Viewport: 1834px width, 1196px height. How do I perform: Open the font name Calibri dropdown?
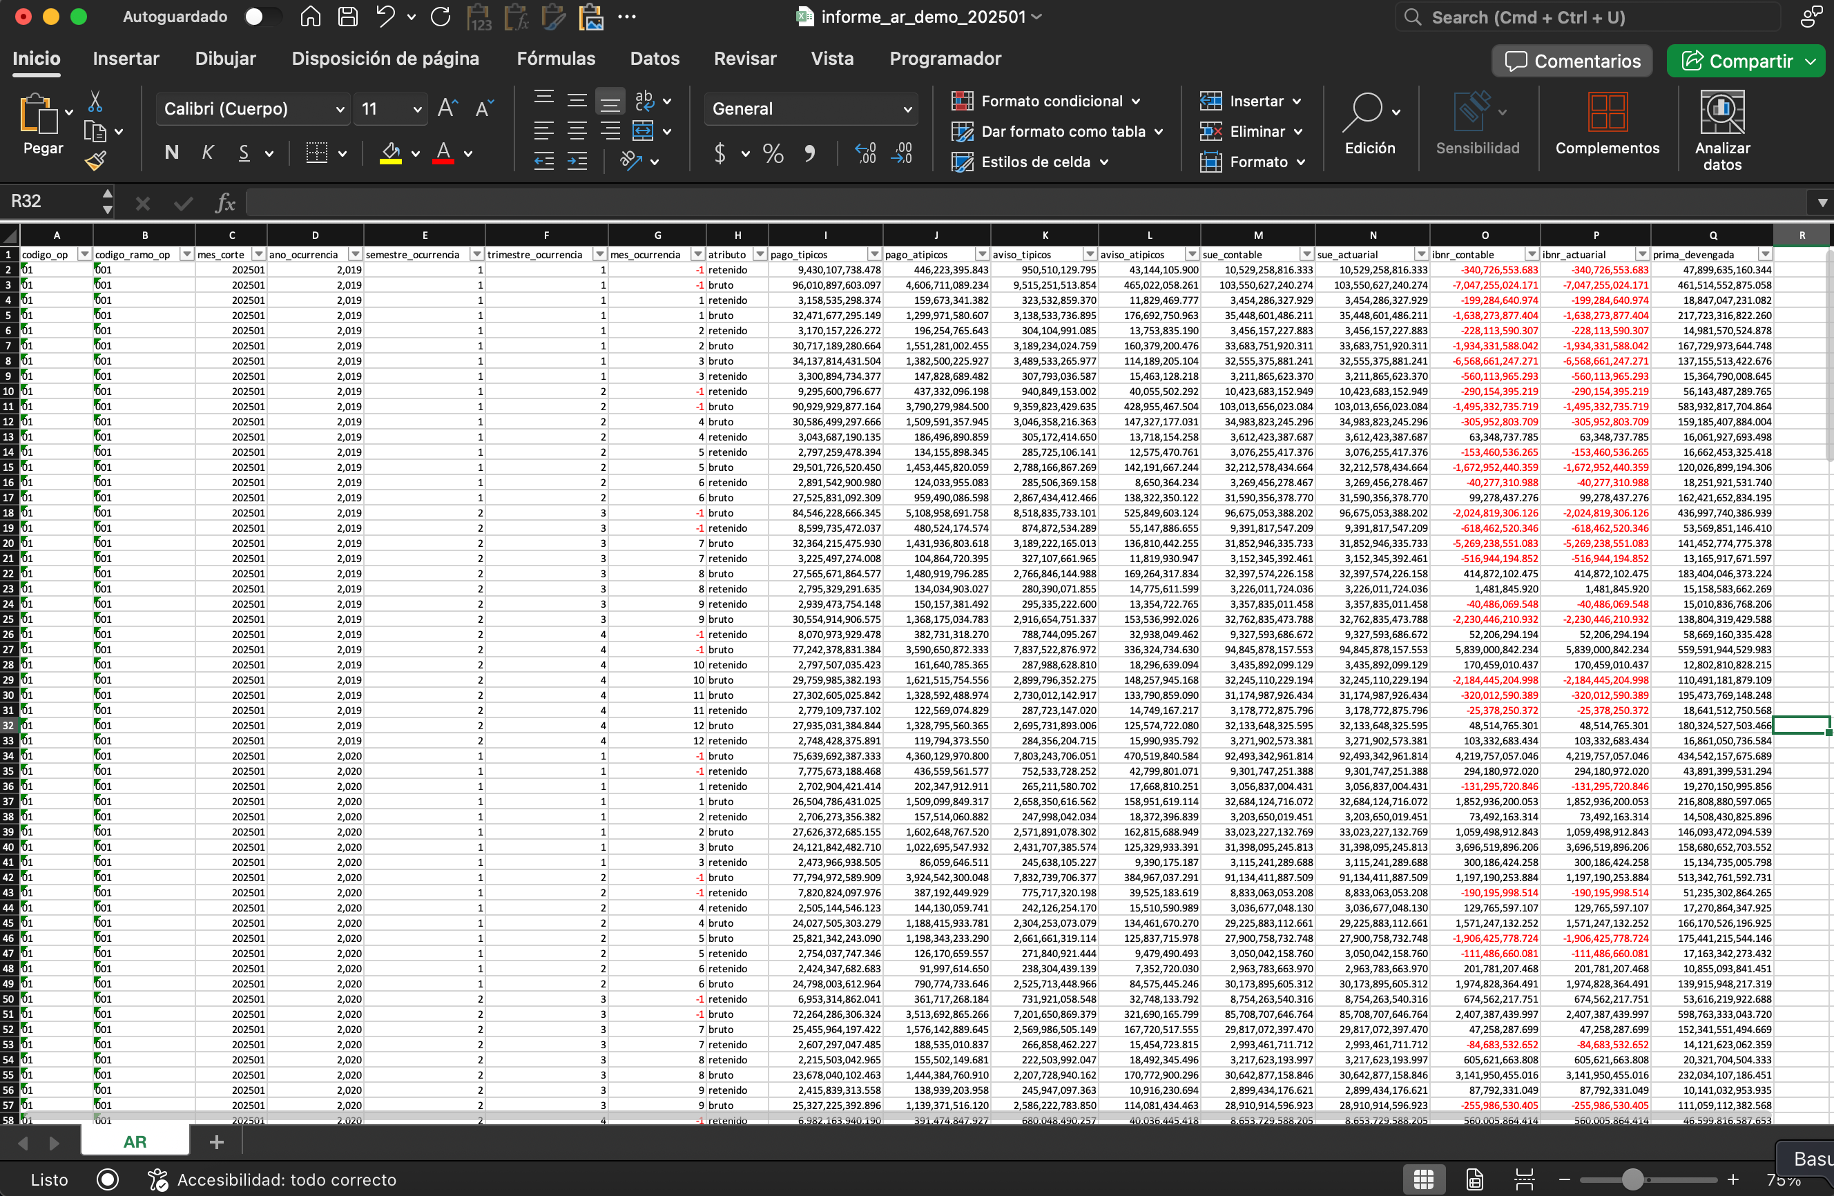[x=340, y=109]
